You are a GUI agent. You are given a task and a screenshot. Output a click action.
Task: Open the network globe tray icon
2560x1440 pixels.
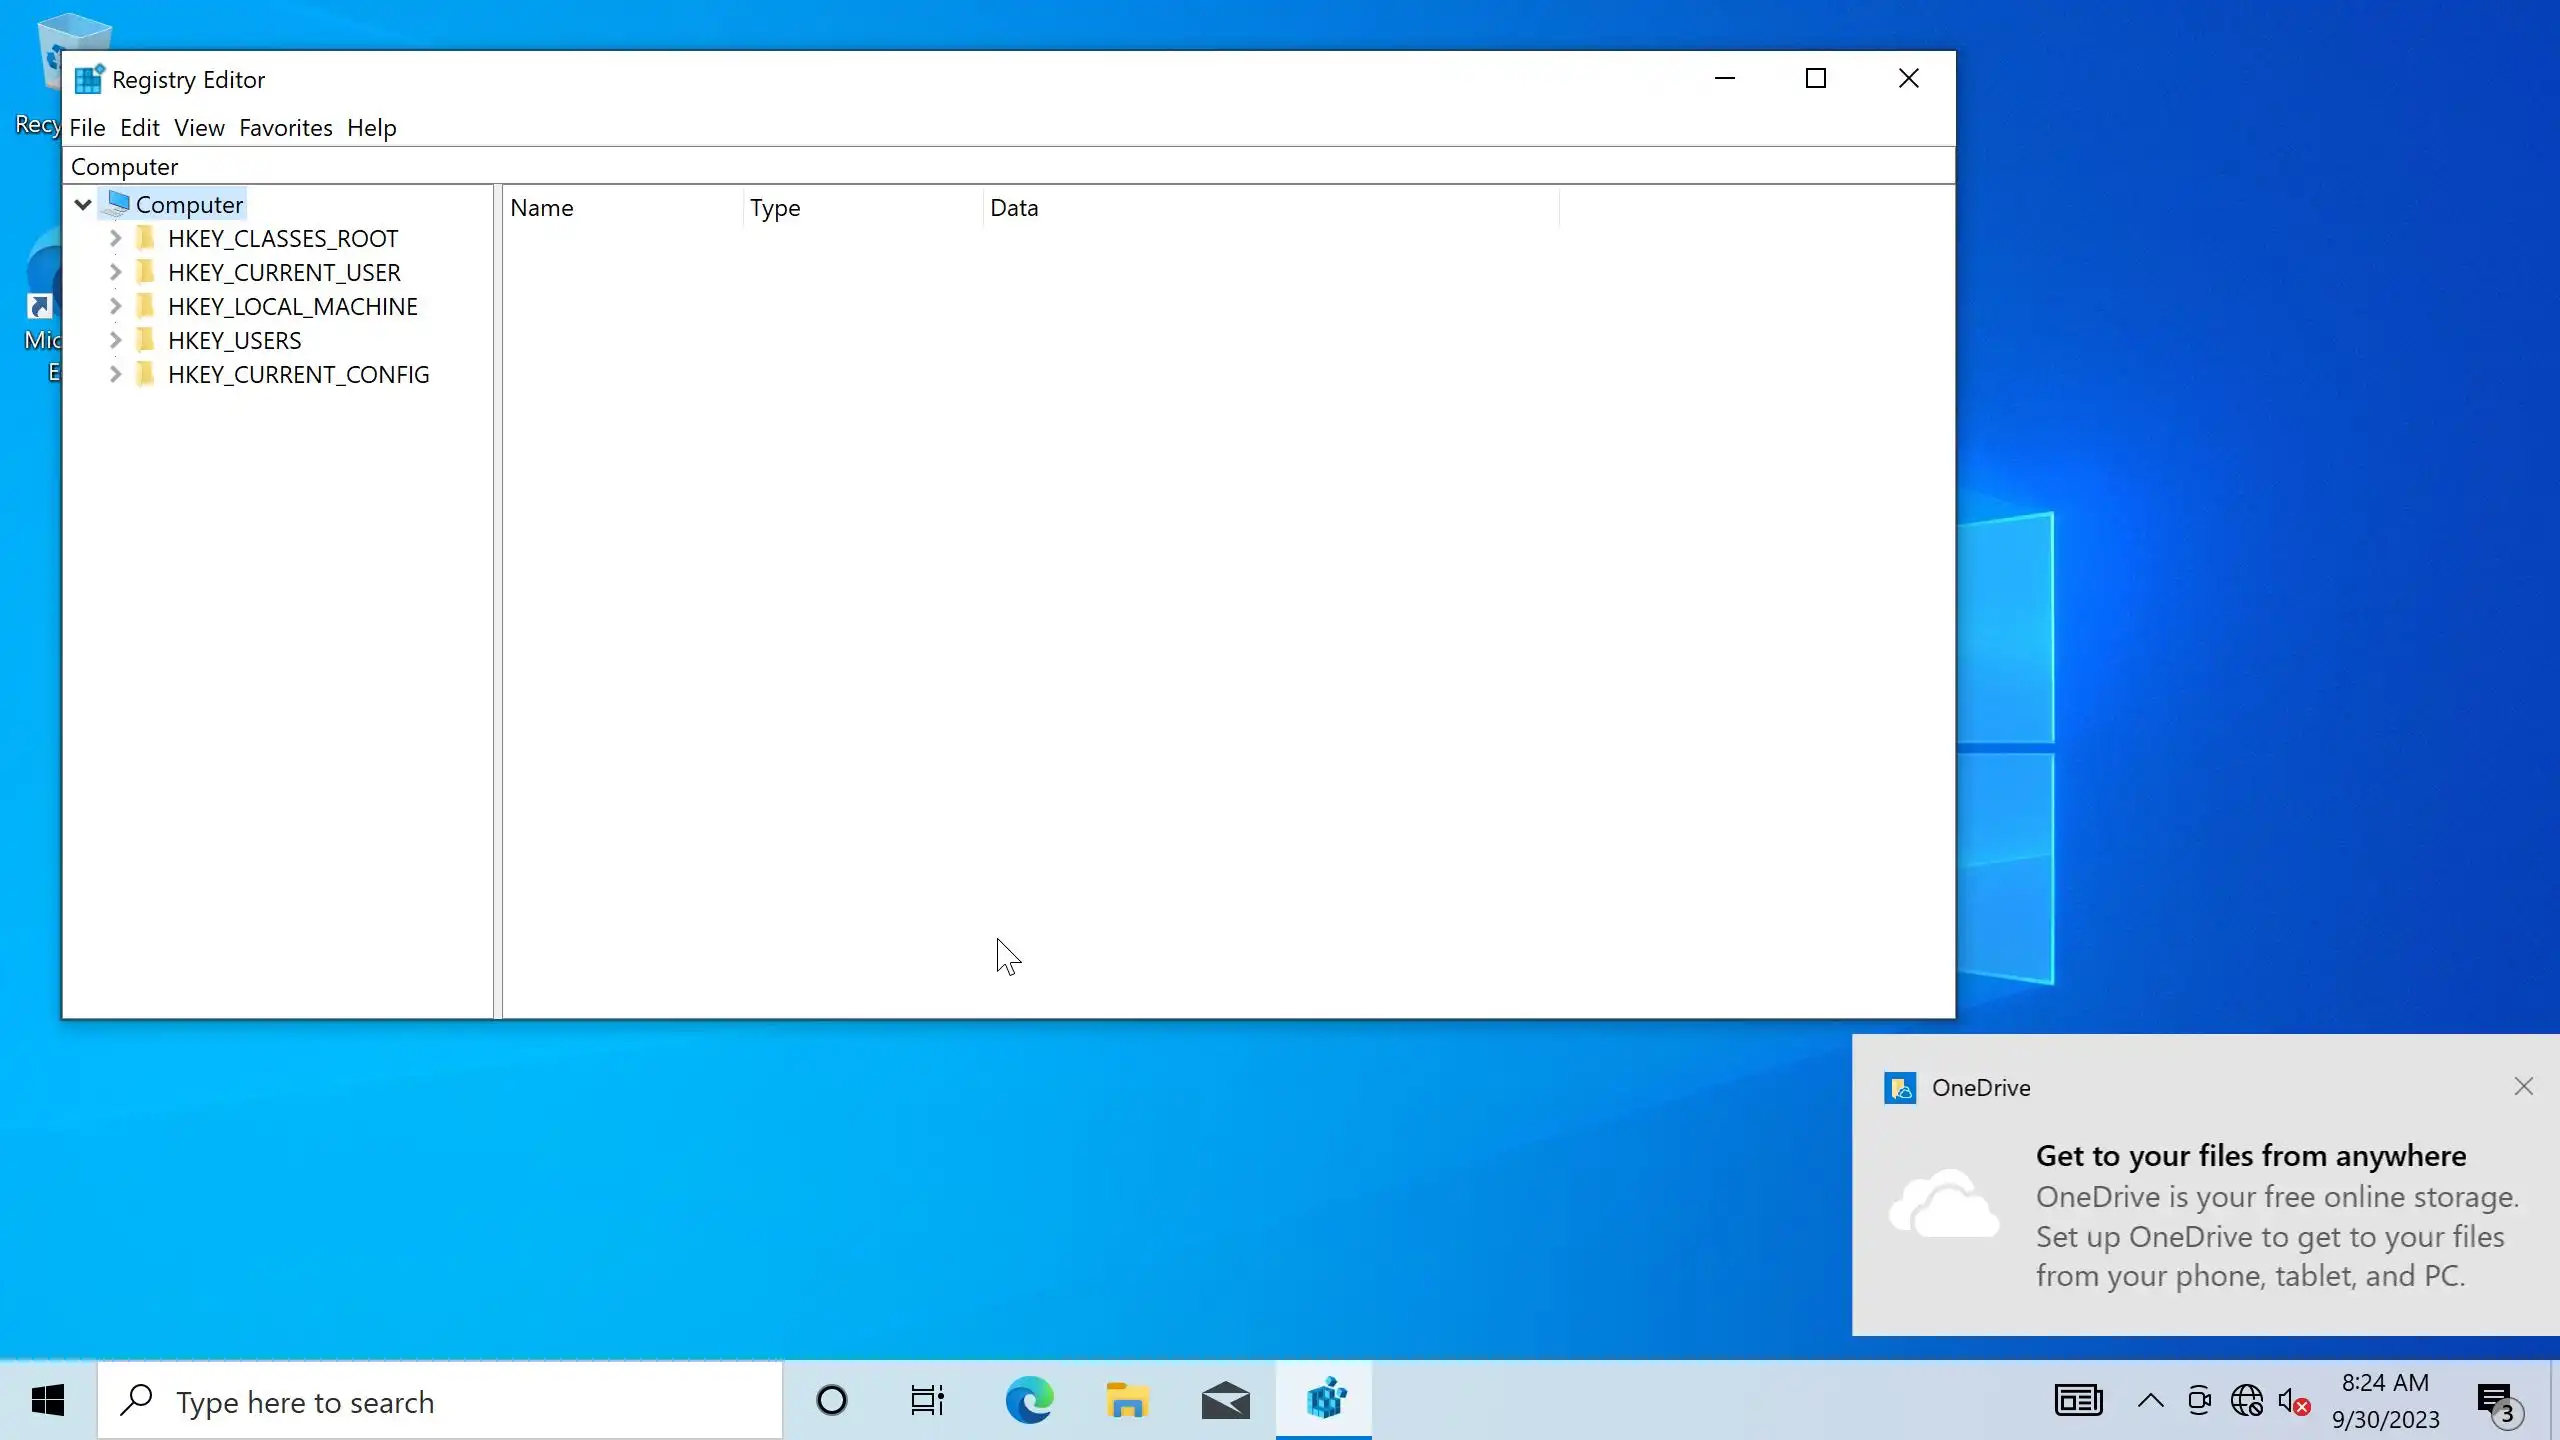(2246, 1401)
